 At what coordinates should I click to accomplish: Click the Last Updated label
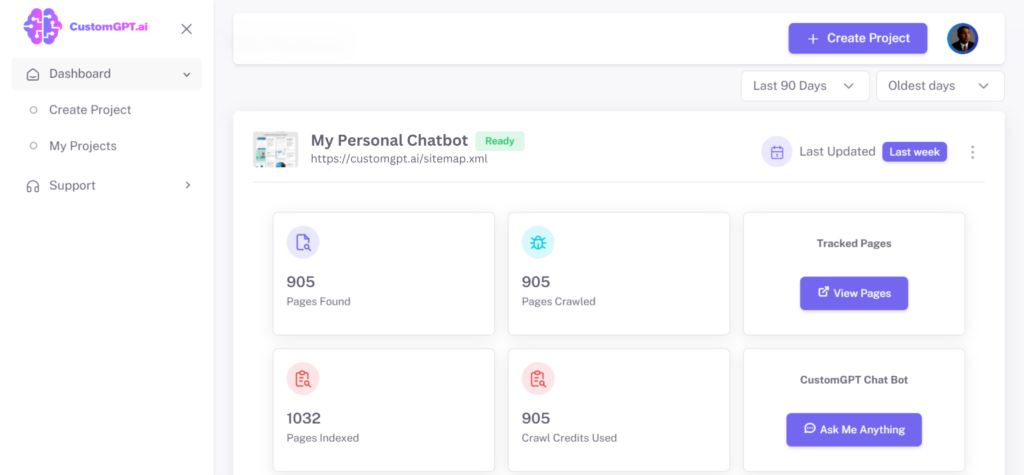click(837, 152)
